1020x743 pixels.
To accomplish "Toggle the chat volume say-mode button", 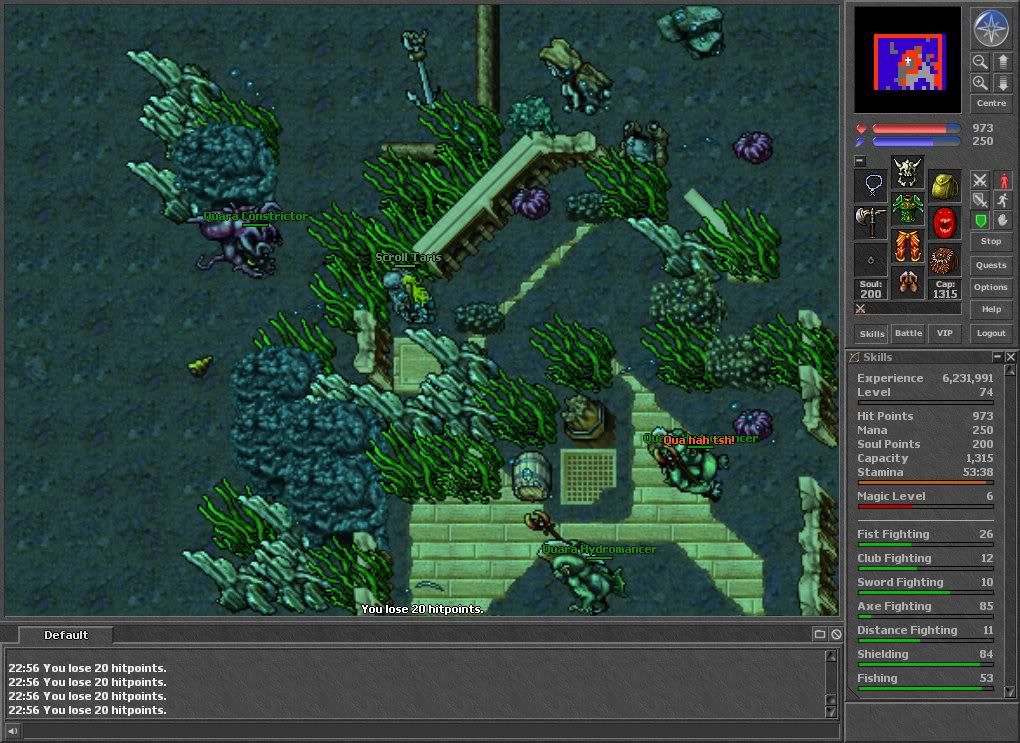I will pyautogui.click(x=12, y=731).
